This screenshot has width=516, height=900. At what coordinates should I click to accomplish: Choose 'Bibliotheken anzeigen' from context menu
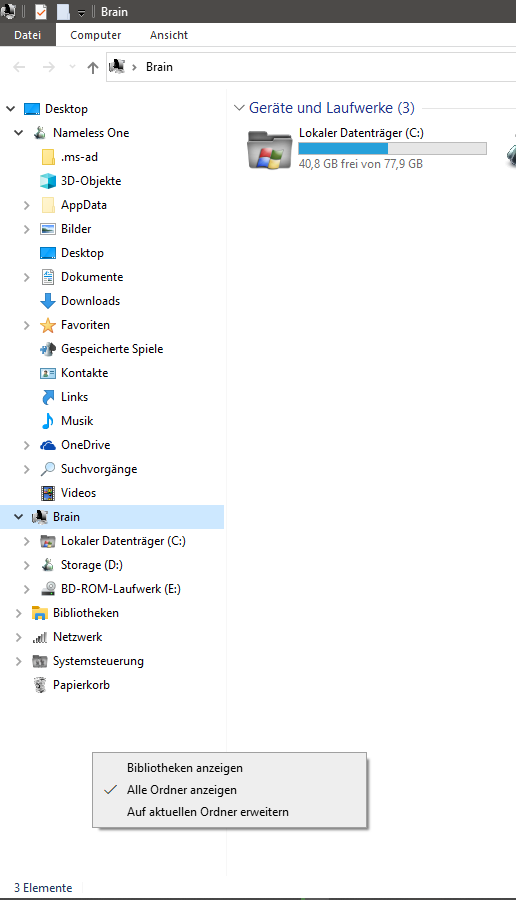click(229, 767)
